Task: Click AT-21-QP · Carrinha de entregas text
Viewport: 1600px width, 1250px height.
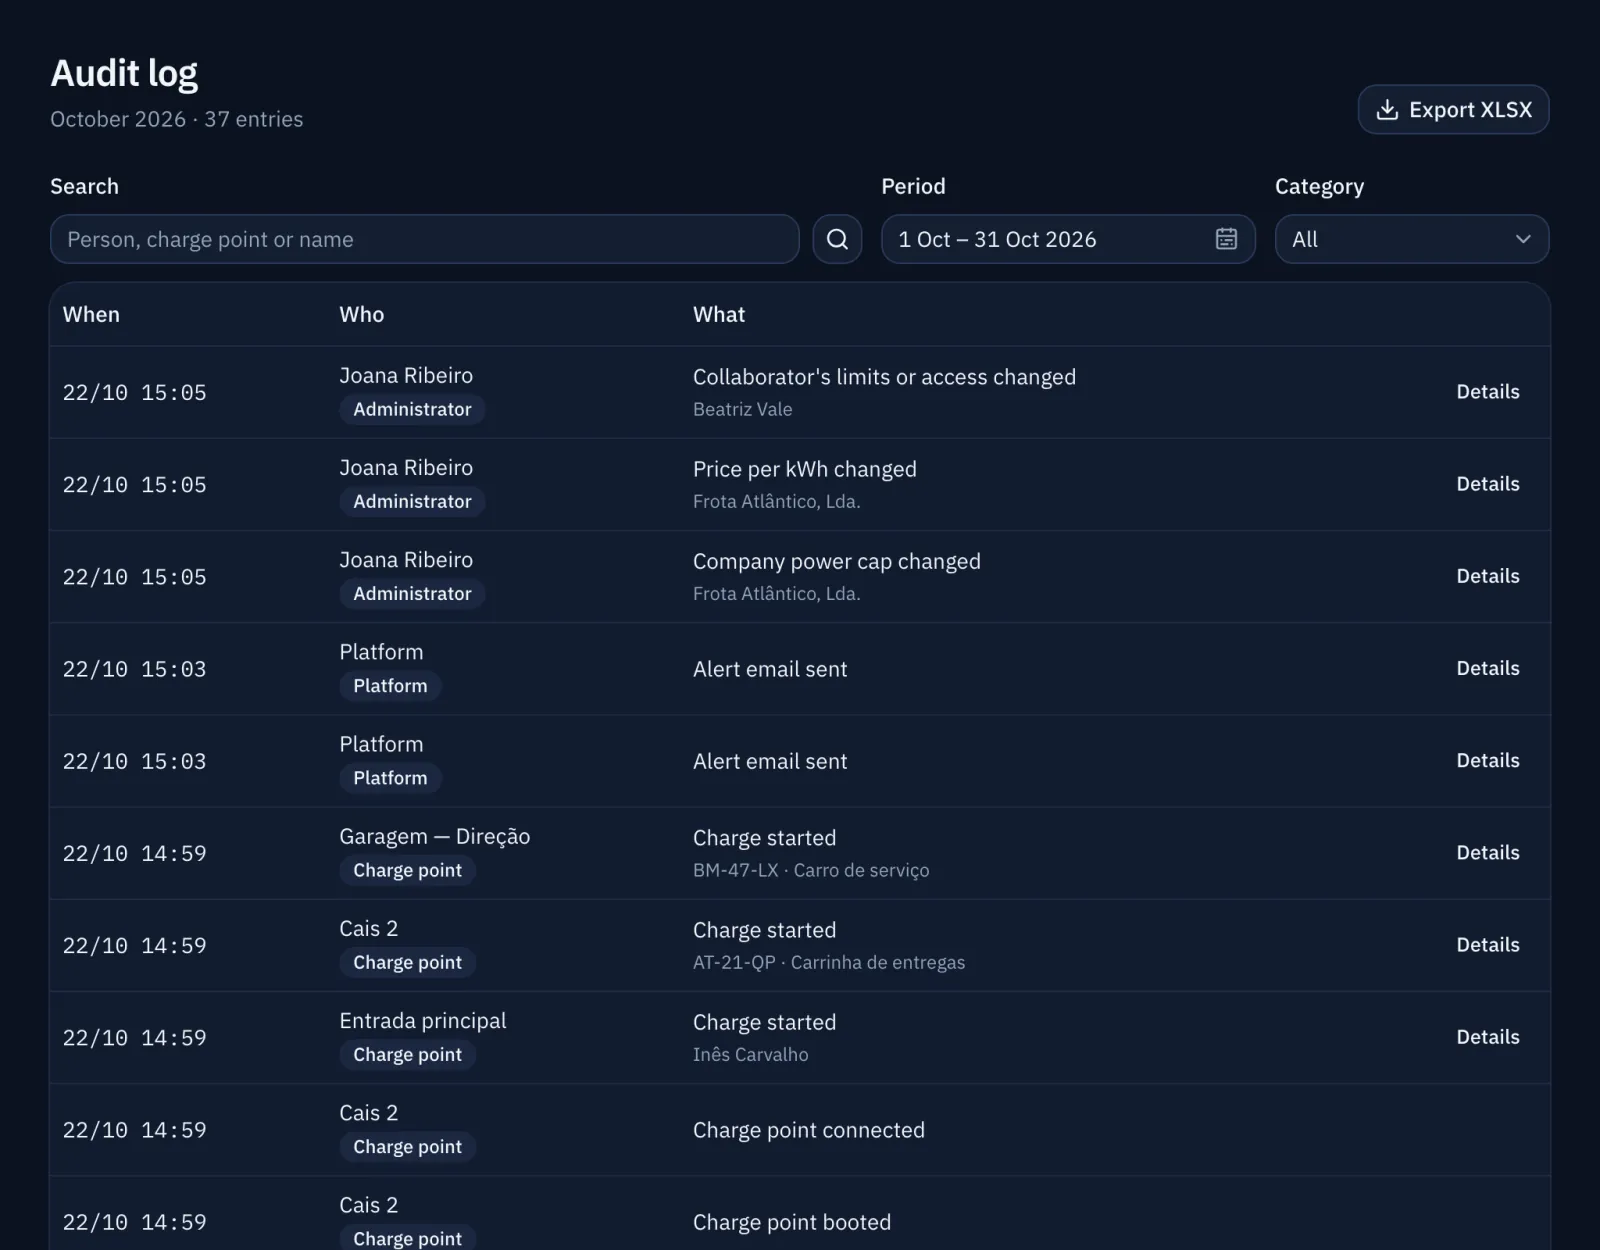Action: [829, 962]
